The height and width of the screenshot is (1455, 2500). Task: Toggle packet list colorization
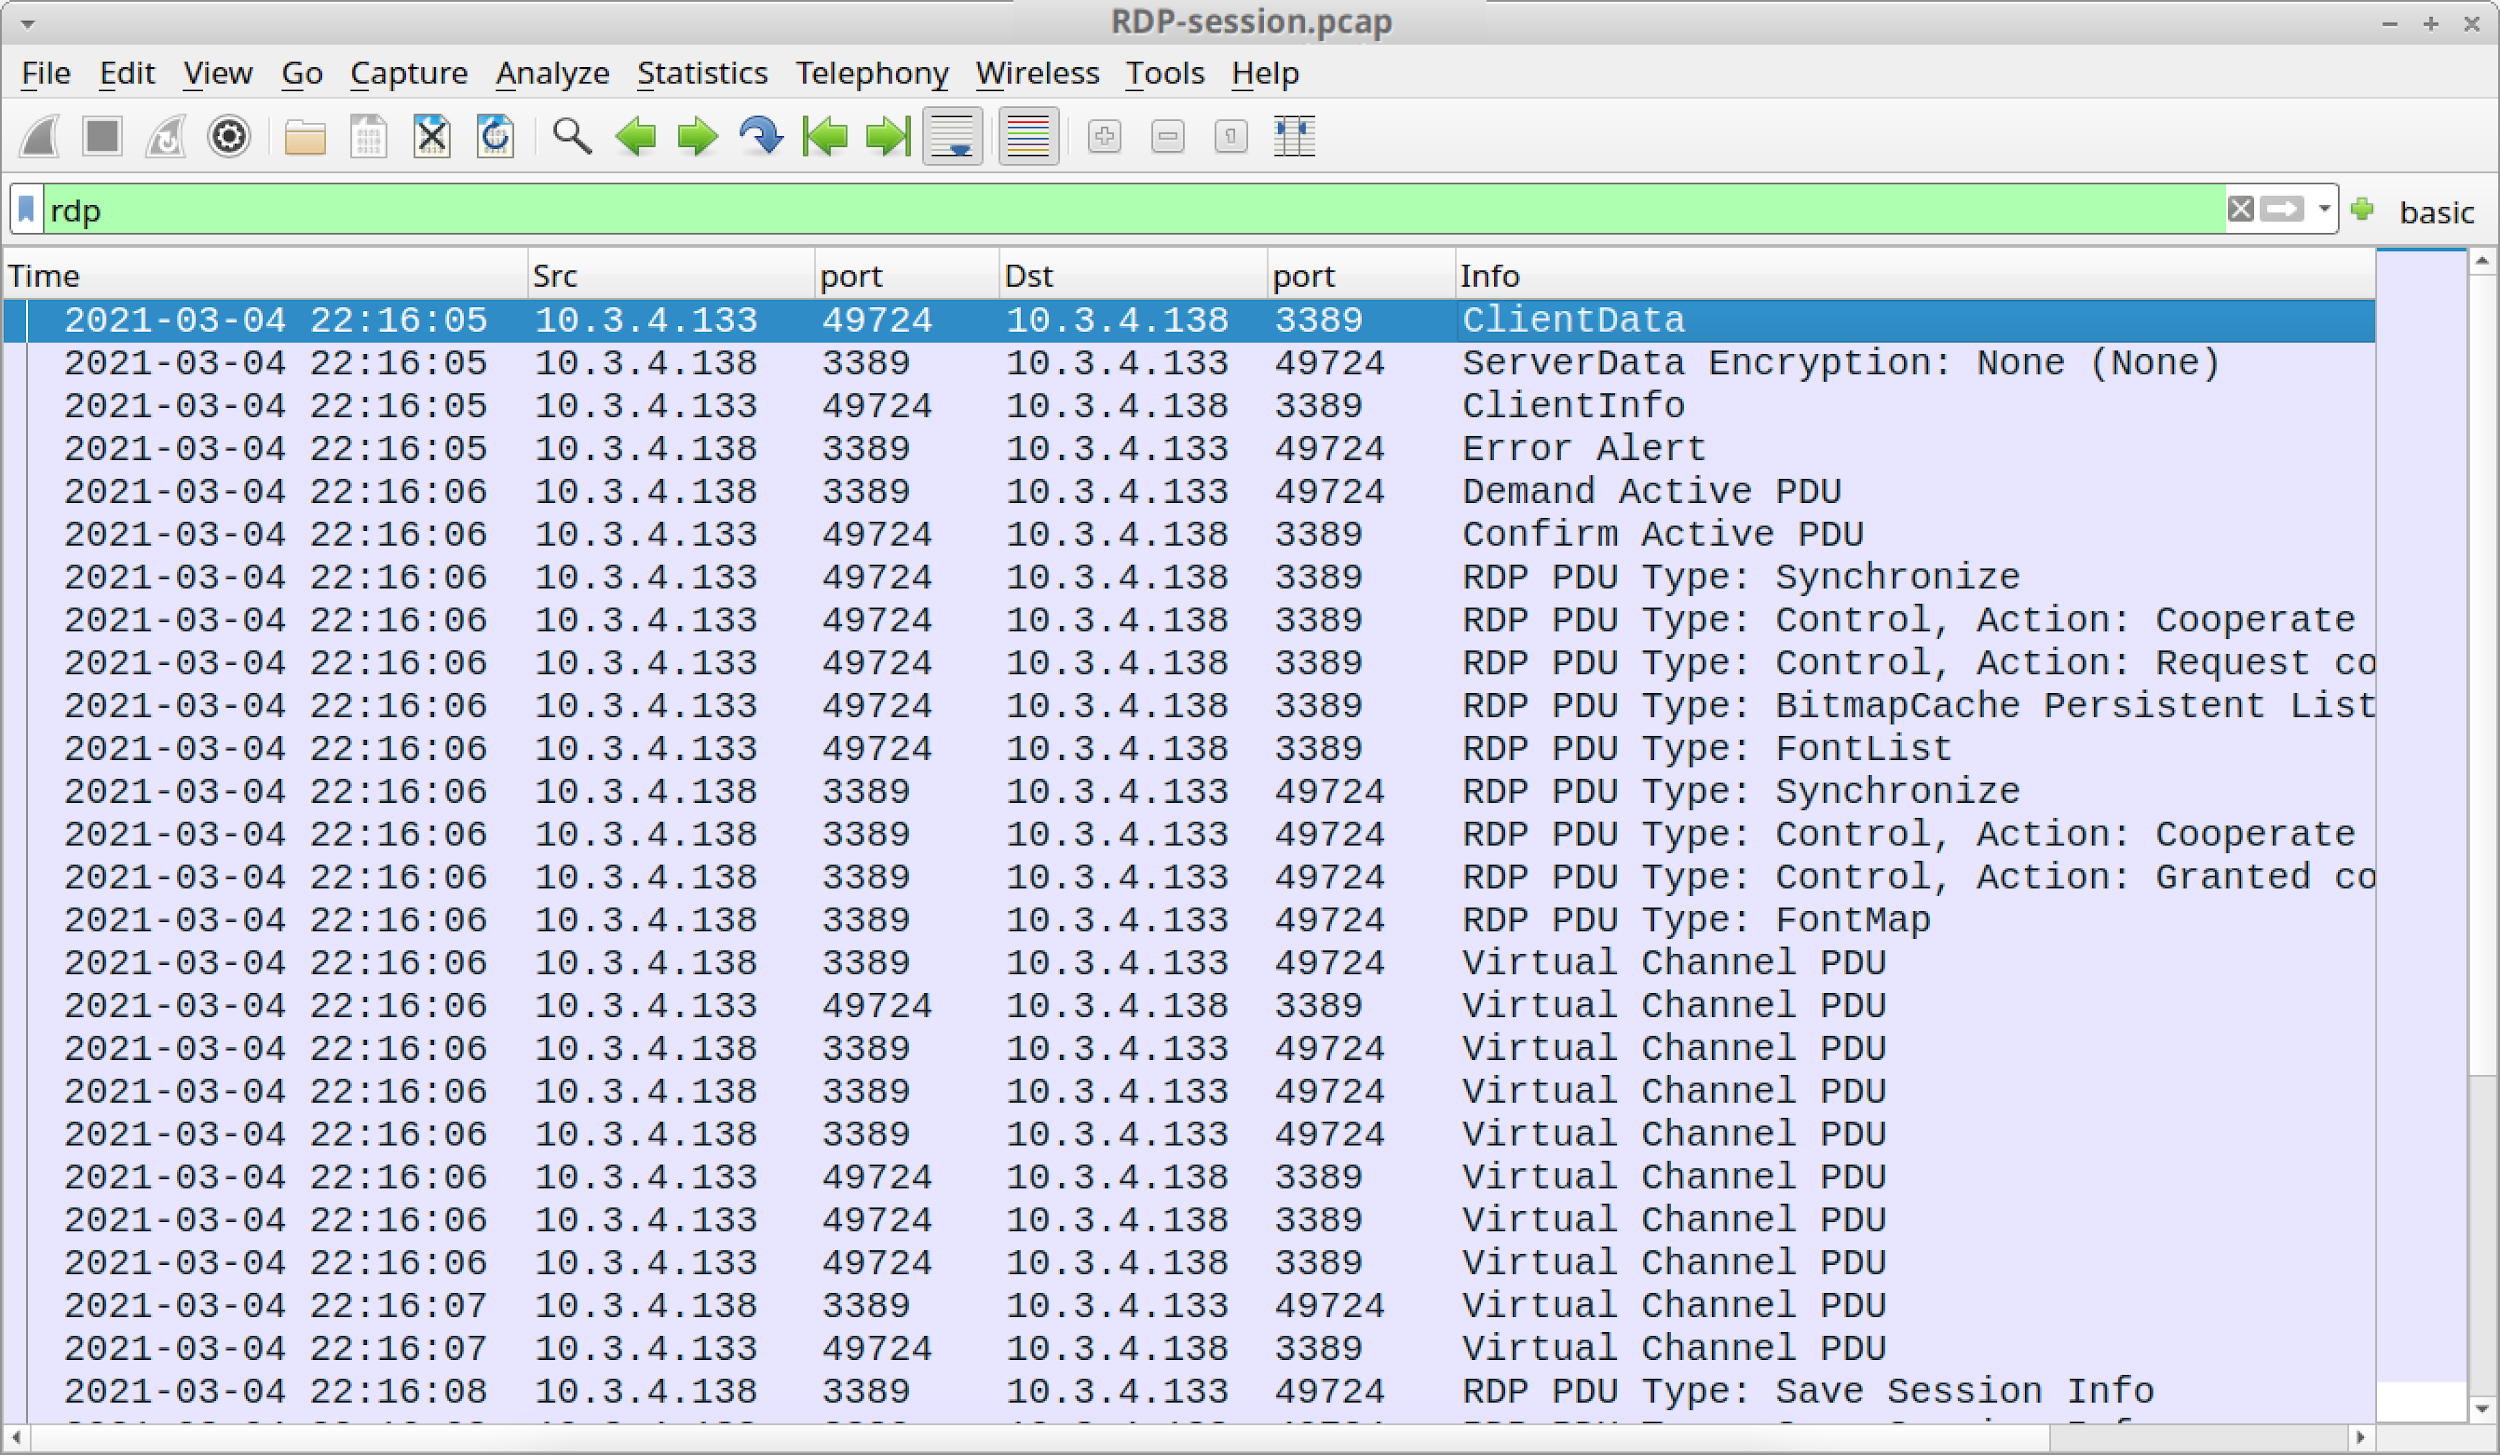point(1028,137)
